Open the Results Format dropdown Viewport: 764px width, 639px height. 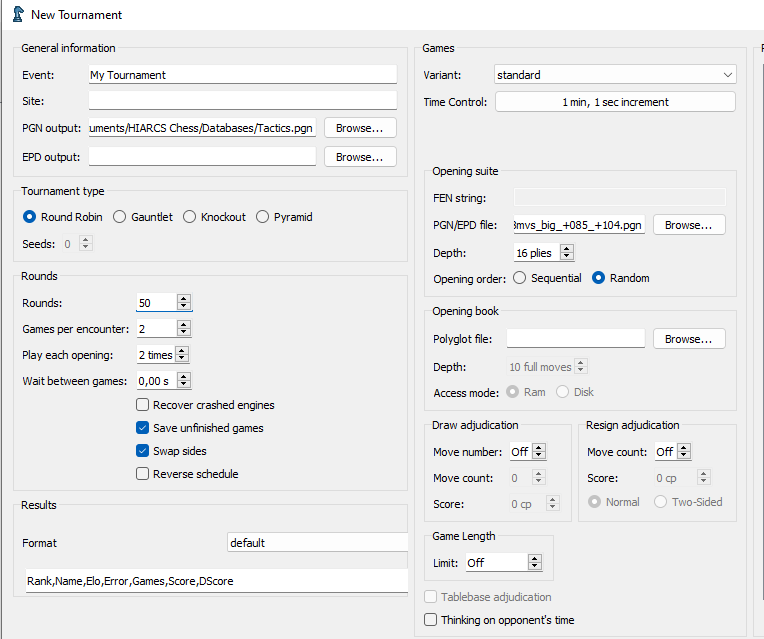pyautogui.click(x=318, y=542)
